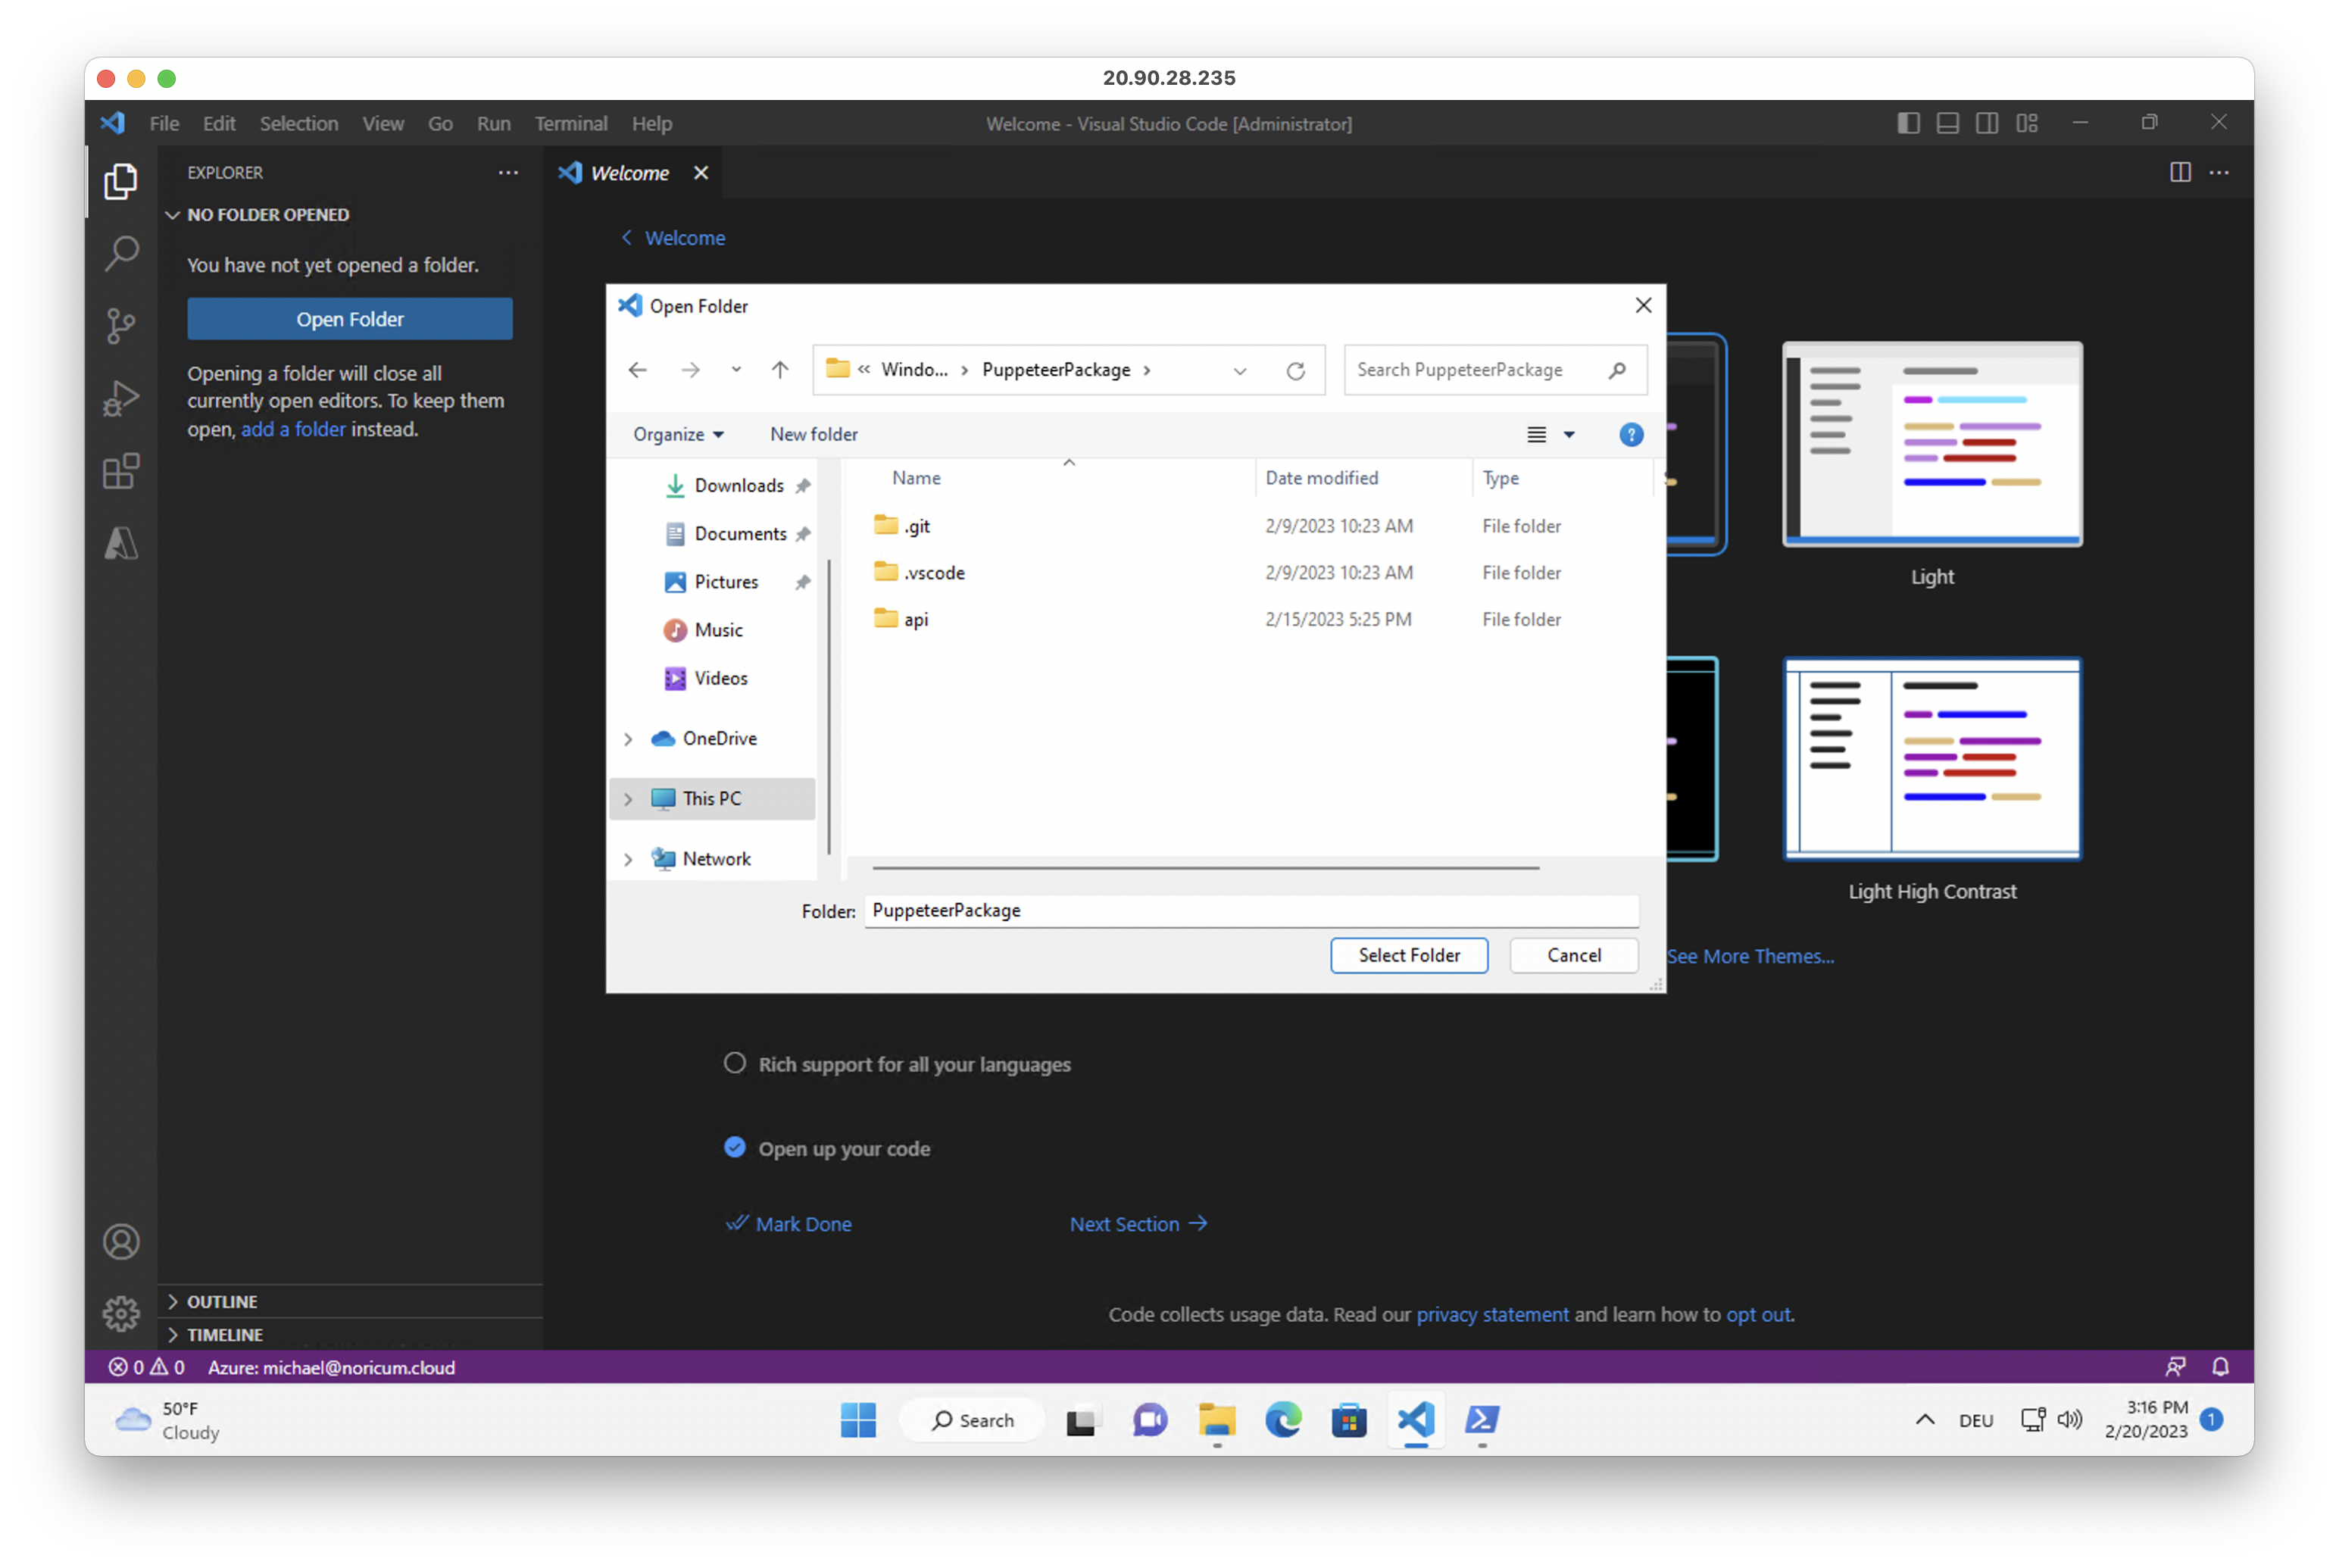2339x1568 pixels.
Task: Open Manage settings gear icon
Action: click(121, 1313)
